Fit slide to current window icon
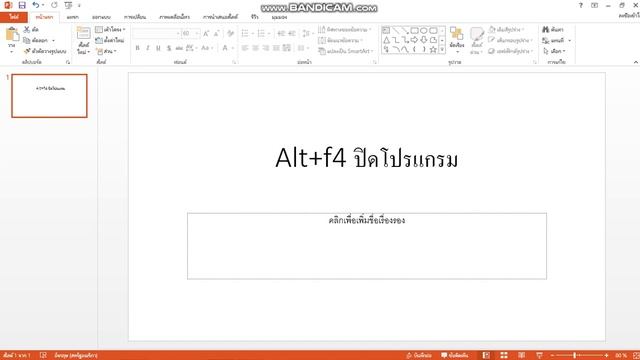Viewport: 640px width, 360px height. tap(636, 356)
